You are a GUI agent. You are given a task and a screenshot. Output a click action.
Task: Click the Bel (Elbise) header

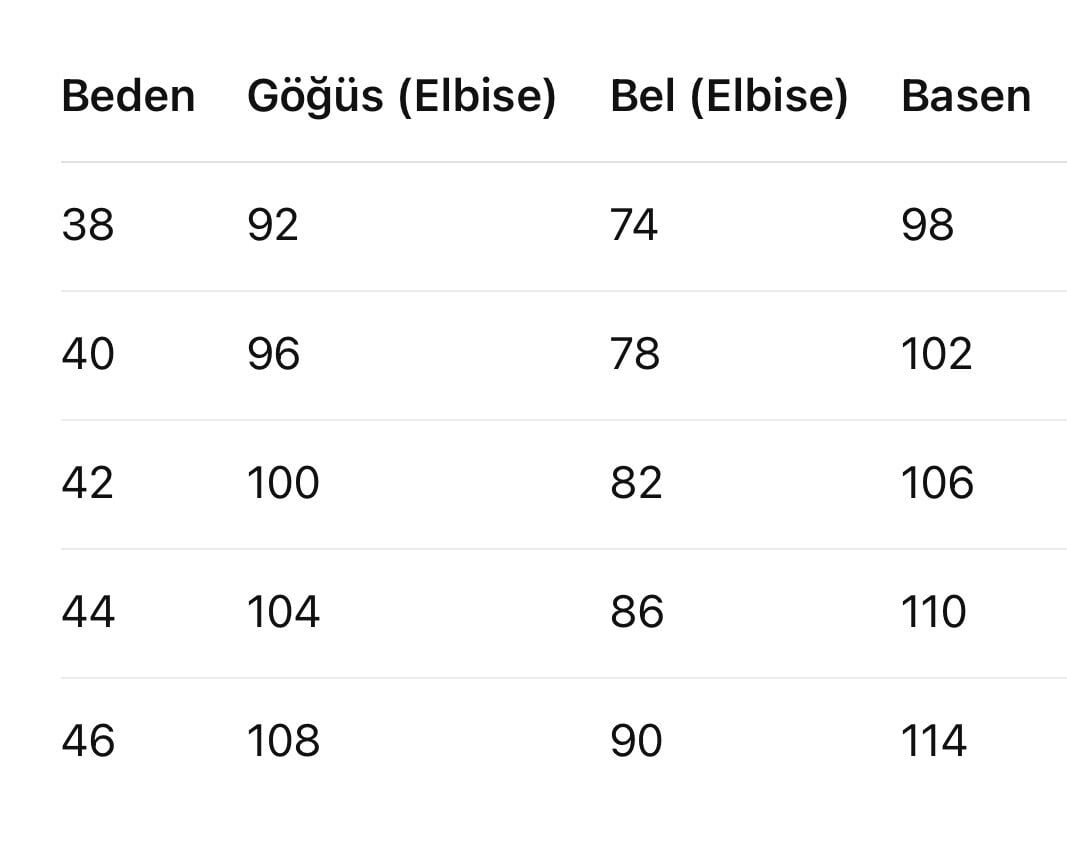pyautogui.click(x=729, y=97)
